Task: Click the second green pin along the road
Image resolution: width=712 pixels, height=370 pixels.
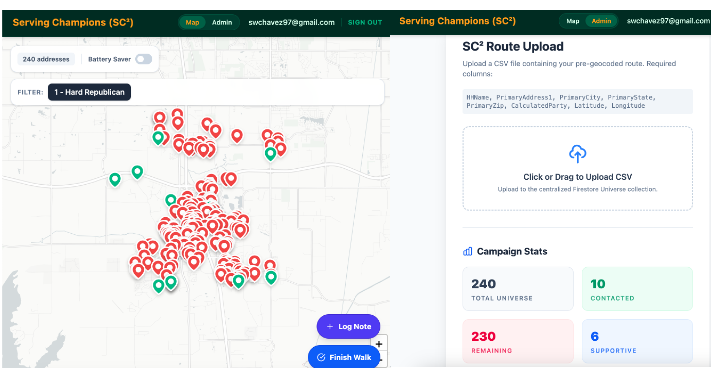Action: pos(137,172)
